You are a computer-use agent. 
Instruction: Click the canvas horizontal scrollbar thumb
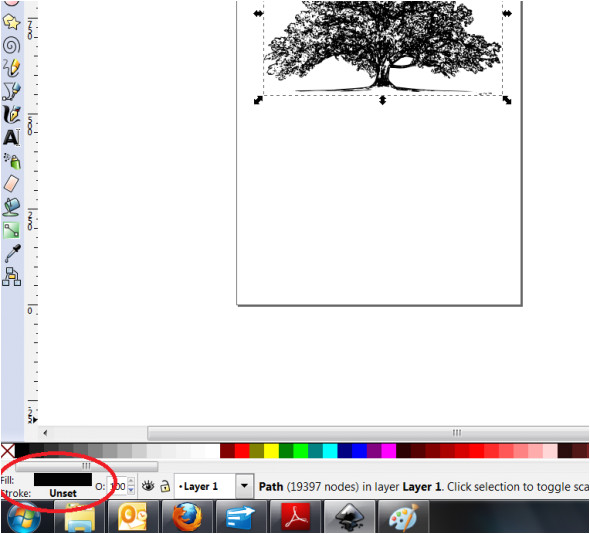(369, 433)
